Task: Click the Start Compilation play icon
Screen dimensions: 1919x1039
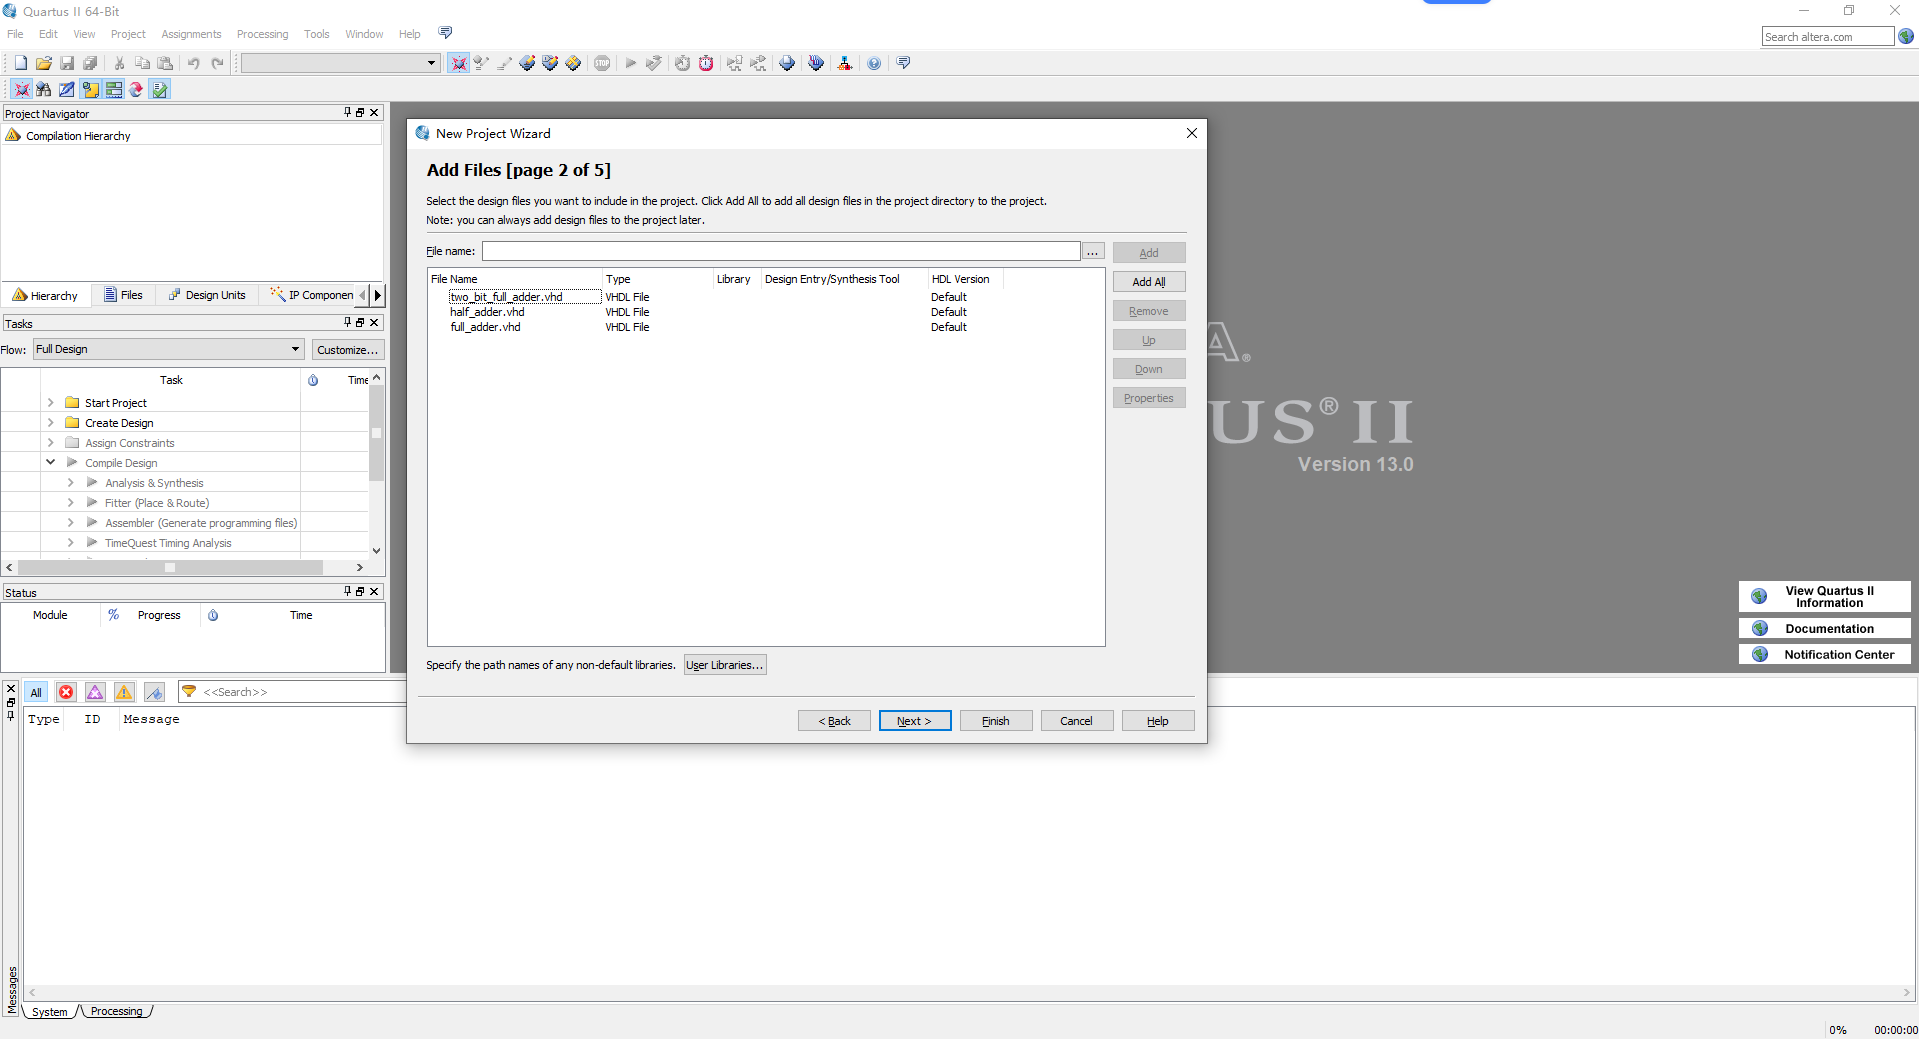Action: click(631, 63)
